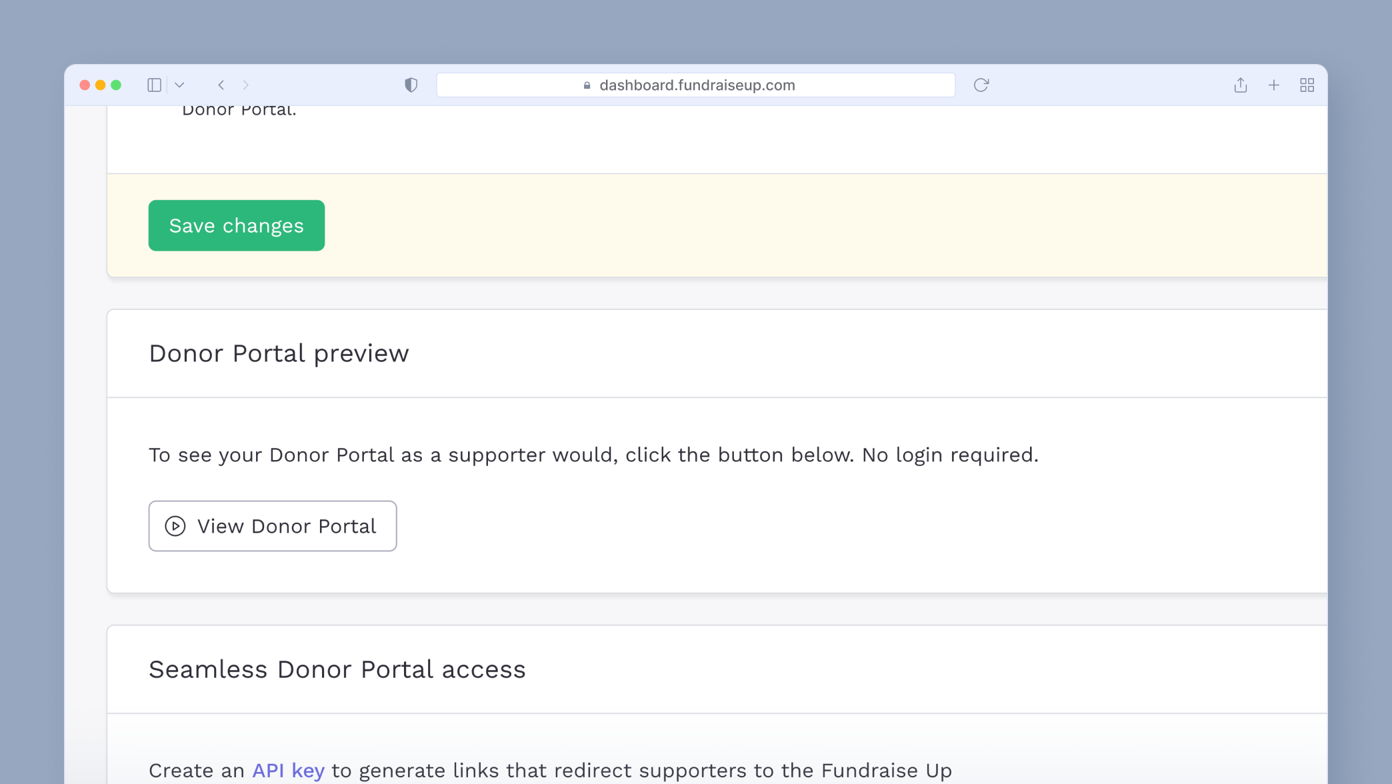Click the padlock icon in the address bar
The image size is (1392, 784).
pos(586,85)
